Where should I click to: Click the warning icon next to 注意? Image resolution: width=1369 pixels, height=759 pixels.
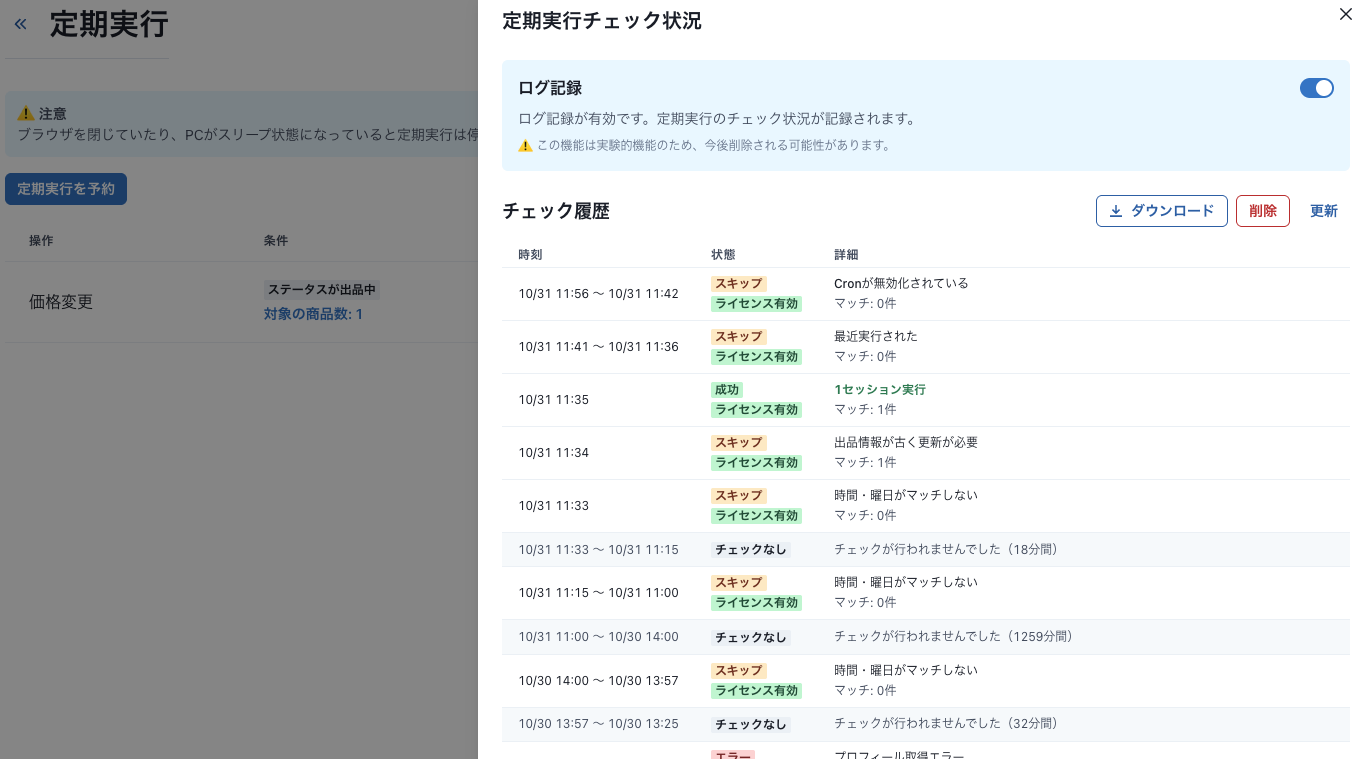[26, 114]
